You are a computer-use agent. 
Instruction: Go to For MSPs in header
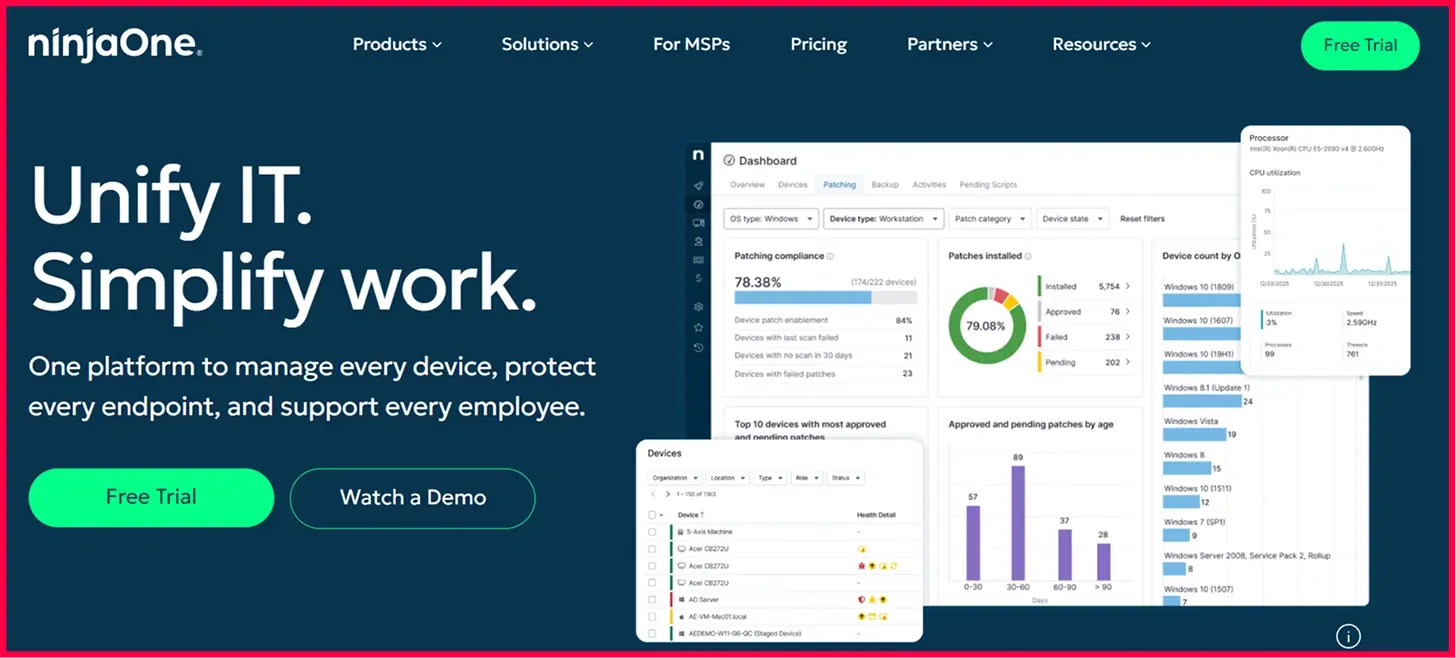(x=691, y=44)
